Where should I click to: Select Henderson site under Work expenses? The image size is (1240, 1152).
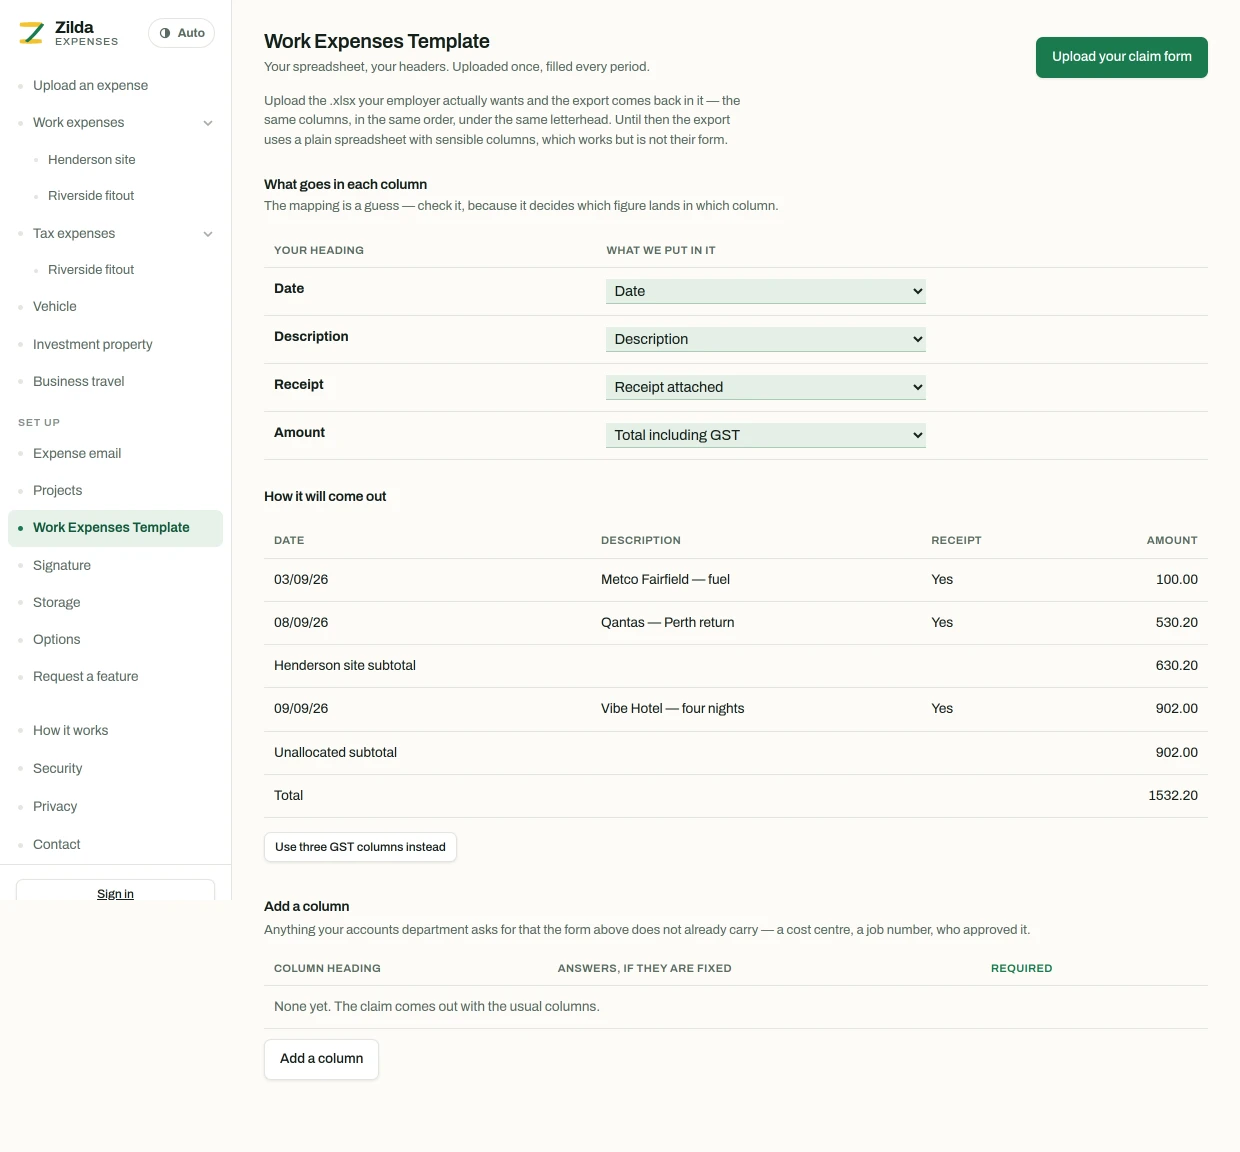[x=91, y=160]
